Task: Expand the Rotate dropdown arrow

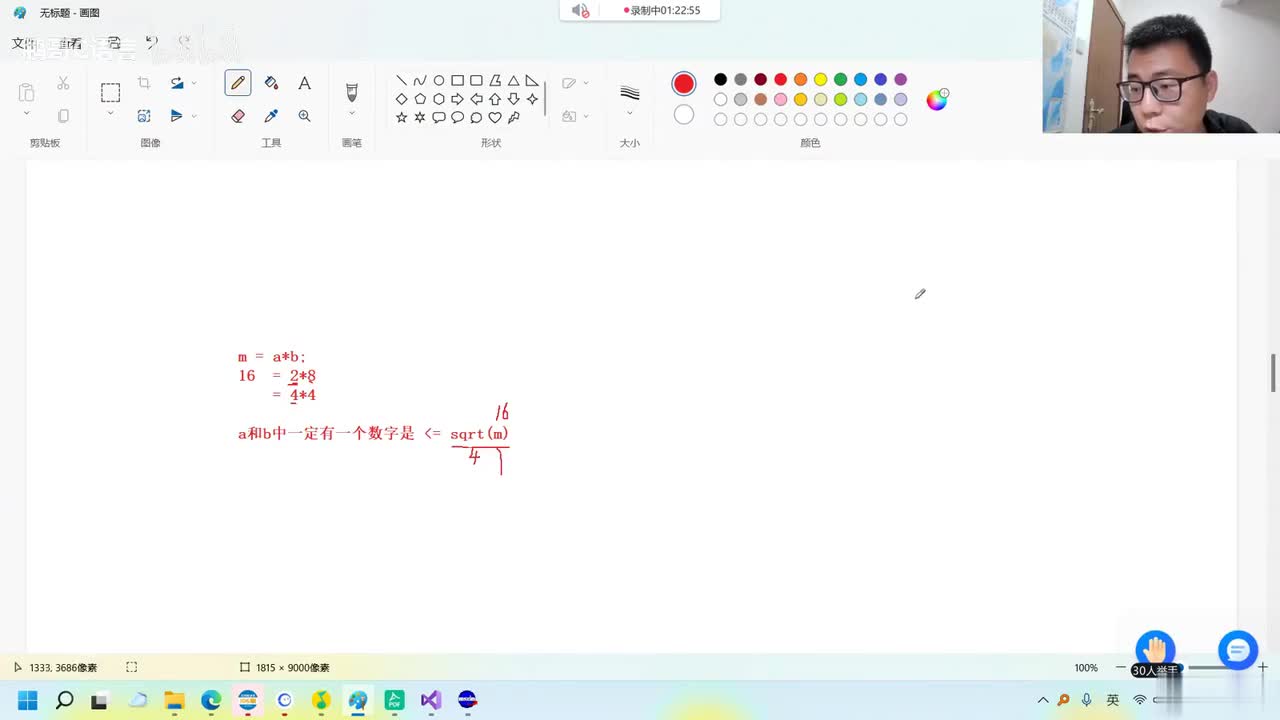Action: [x=194, y=83]
